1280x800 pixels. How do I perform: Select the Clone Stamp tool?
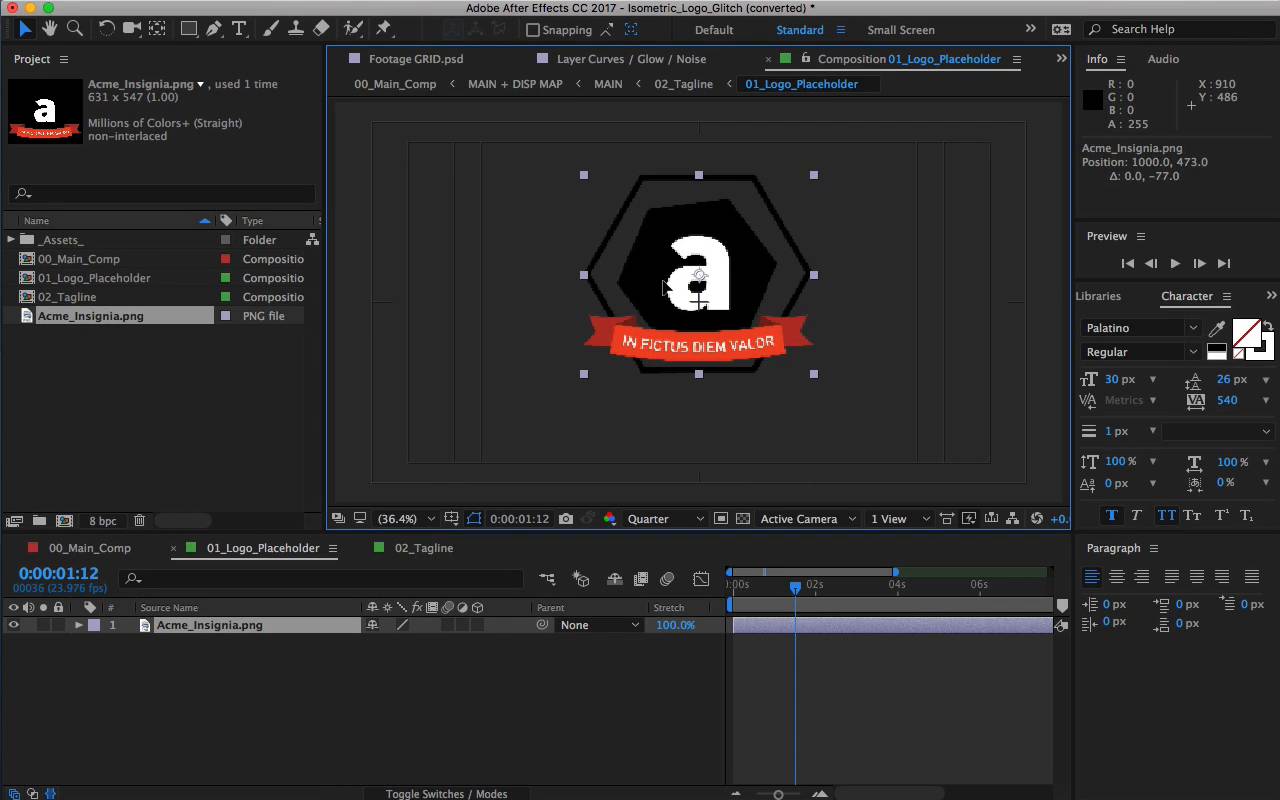296,29
